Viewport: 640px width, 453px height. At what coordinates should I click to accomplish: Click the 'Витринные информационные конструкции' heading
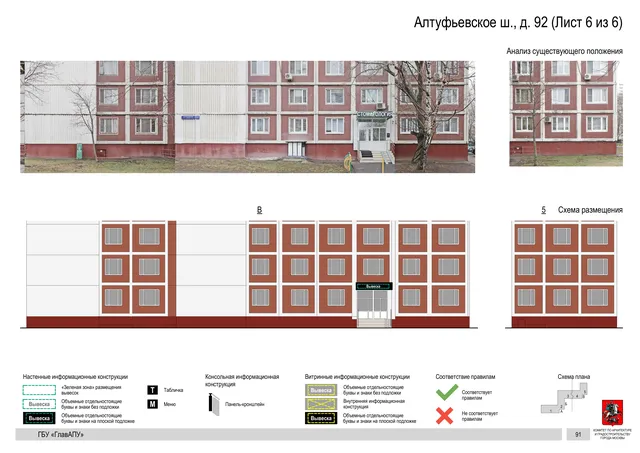pyautogui.click(x=357, y=377)
